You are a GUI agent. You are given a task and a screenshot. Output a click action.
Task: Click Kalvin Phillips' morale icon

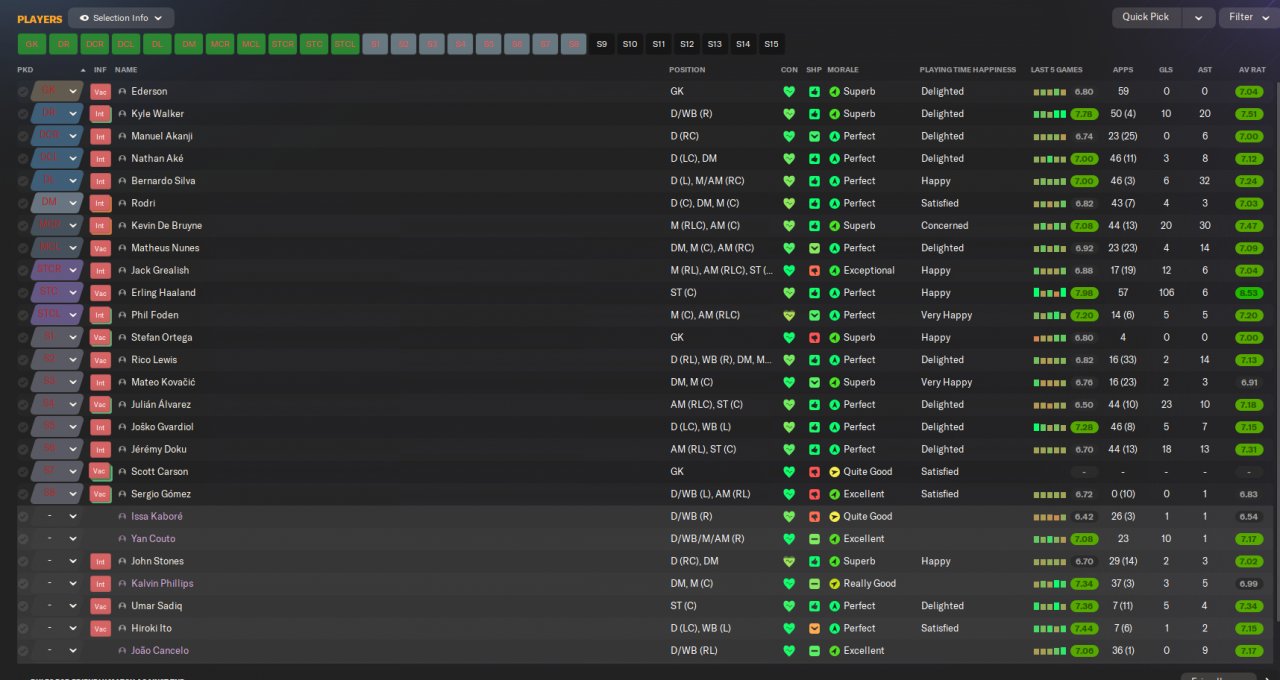pos(834,584)
